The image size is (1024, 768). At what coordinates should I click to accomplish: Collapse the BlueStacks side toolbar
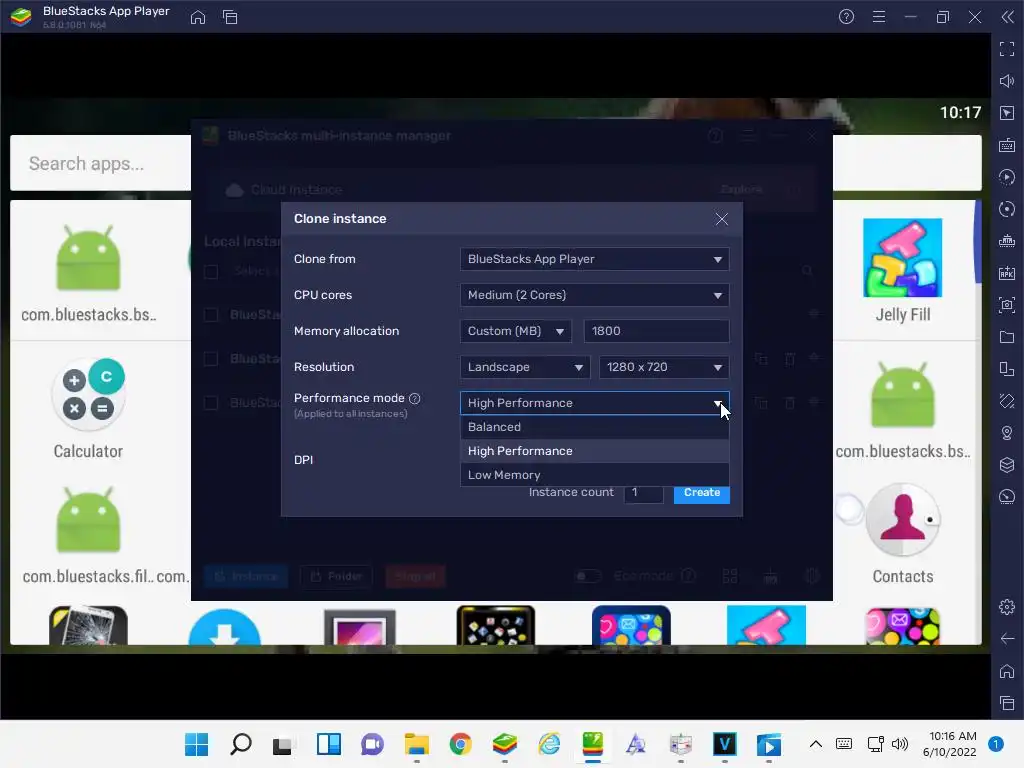(x=1008, y=17)
